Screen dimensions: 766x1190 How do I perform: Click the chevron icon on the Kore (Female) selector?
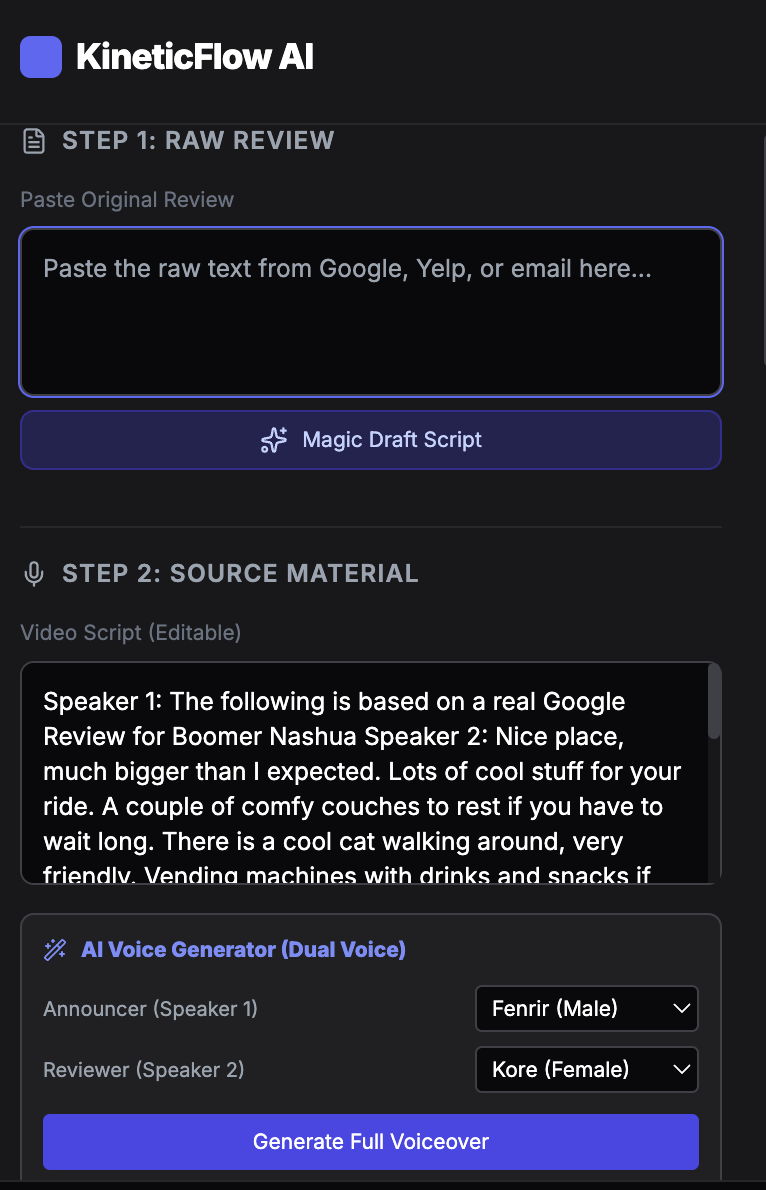680,1069
